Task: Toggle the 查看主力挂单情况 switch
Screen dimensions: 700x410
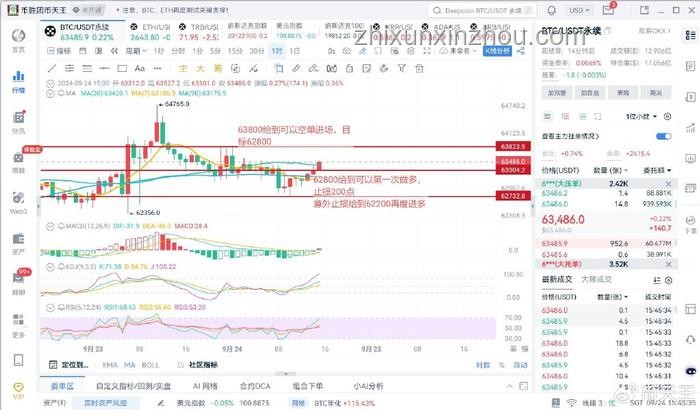Action: 663,136
